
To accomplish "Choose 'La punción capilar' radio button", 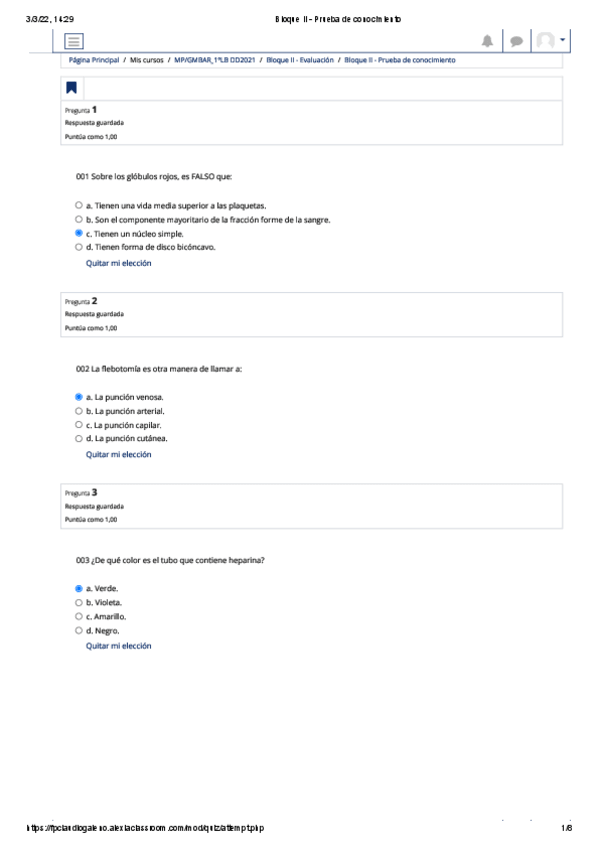I will [x=79, y=425].
